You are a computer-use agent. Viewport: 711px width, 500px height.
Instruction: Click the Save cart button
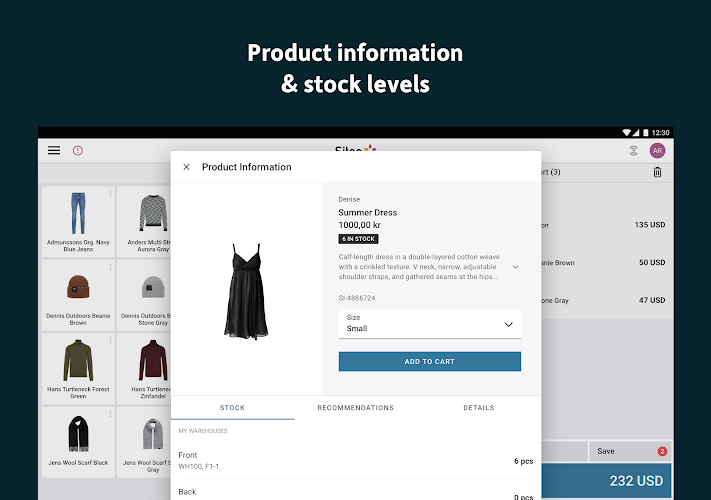point(628,451)
